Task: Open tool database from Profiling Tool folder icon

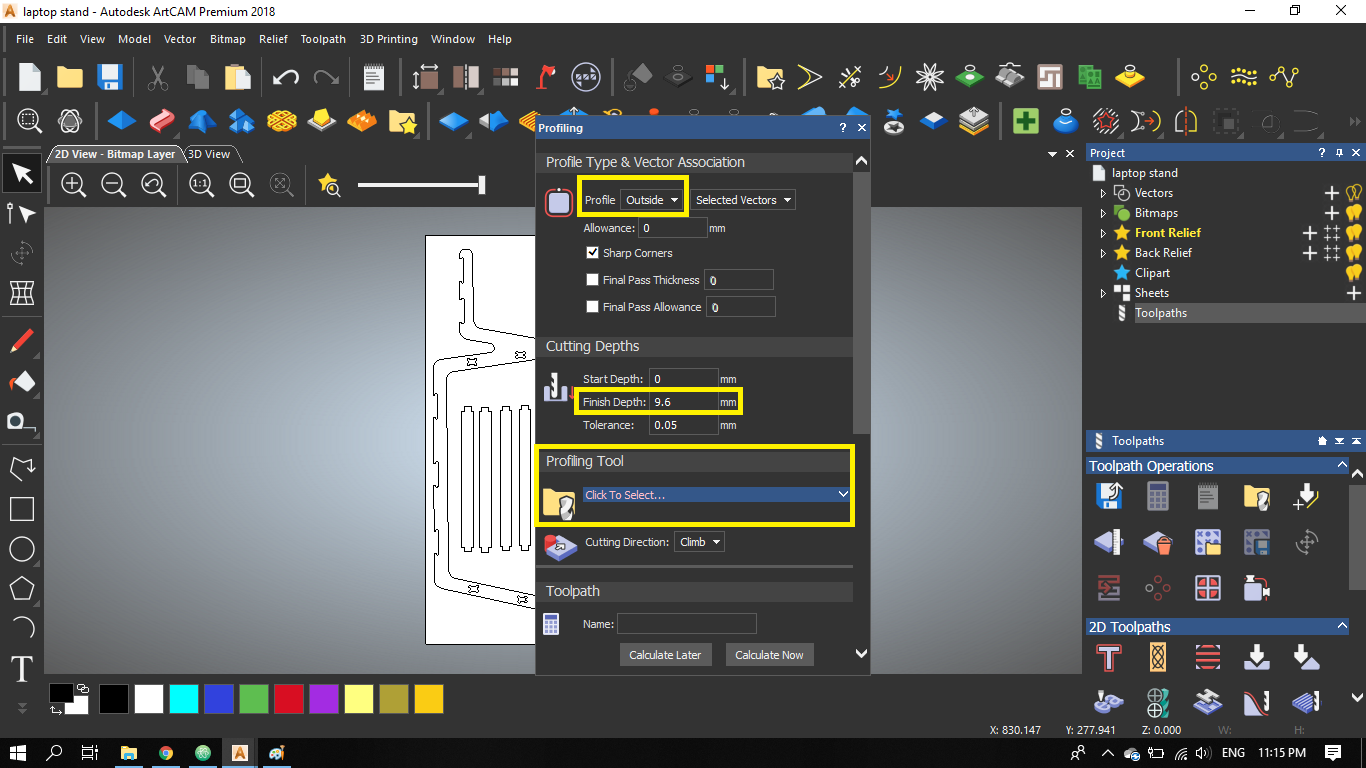Action: pyautogui.click(x=559, y=502)
